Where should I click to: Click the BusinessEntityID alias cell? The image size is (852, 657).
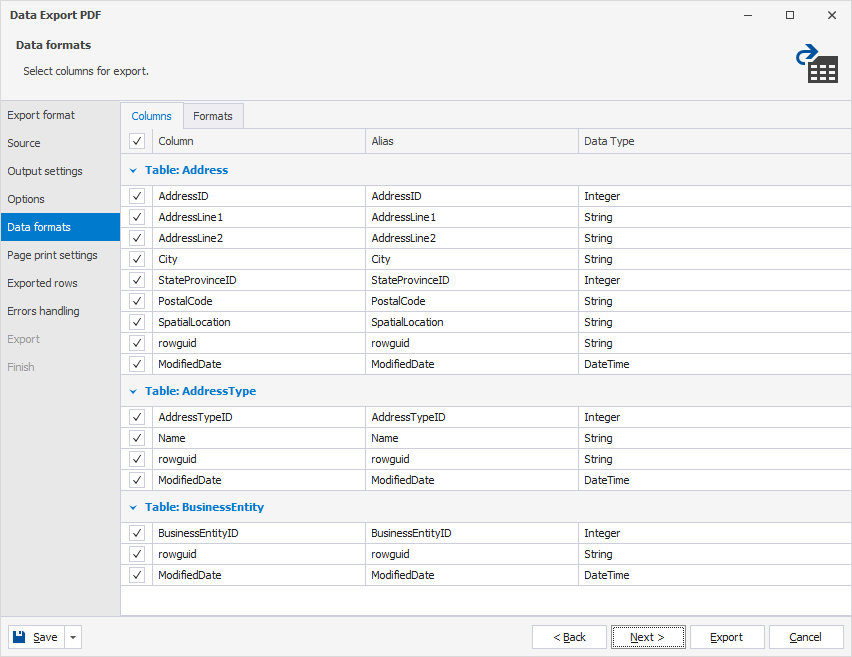(x=472, y=533)
